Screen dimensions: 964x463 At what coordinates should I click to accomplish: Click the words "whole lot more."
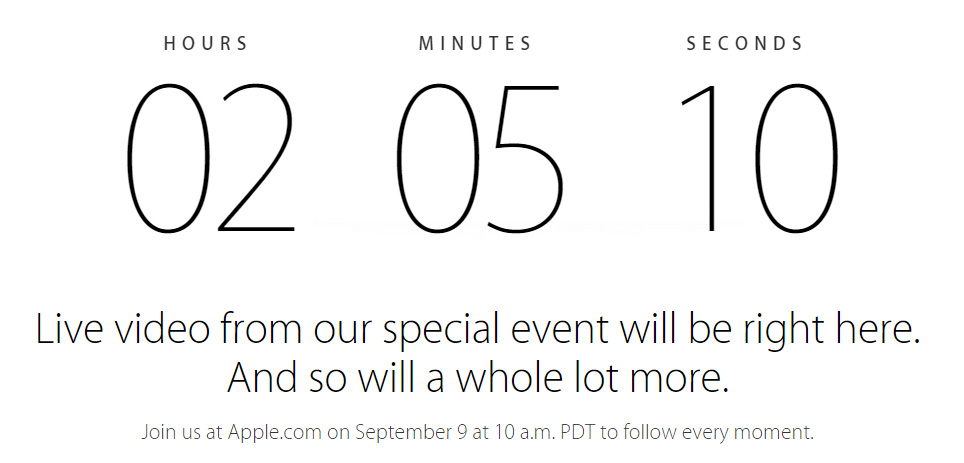coord(592,377)
